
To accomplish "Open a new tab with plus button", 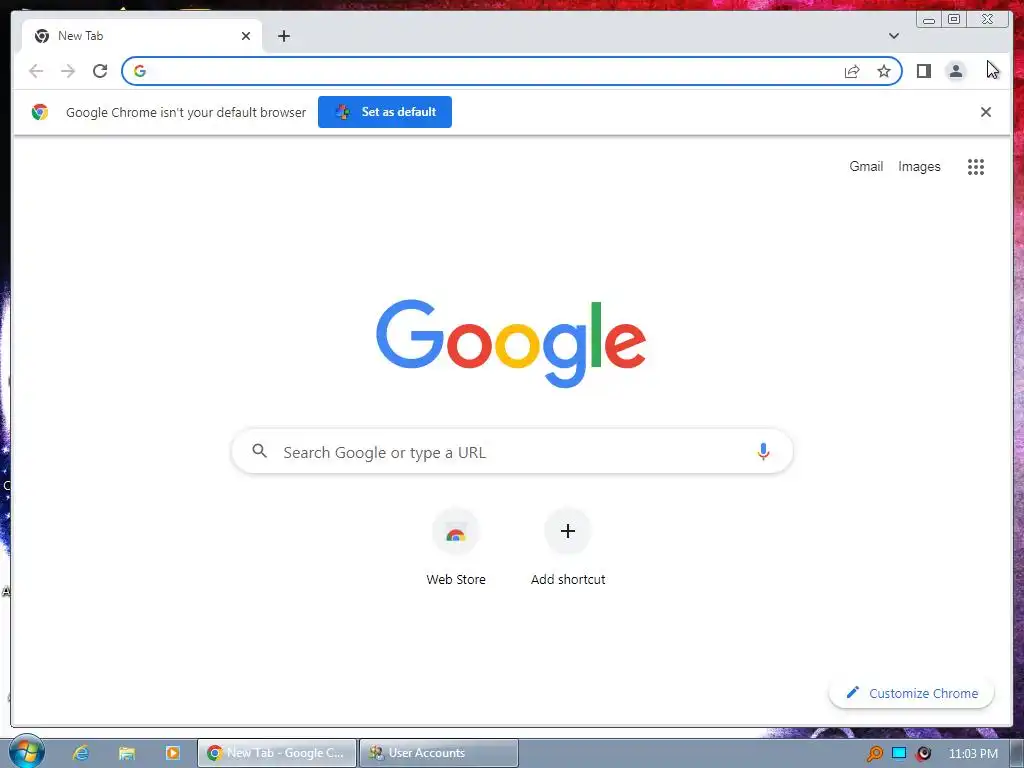I will 283,36.
